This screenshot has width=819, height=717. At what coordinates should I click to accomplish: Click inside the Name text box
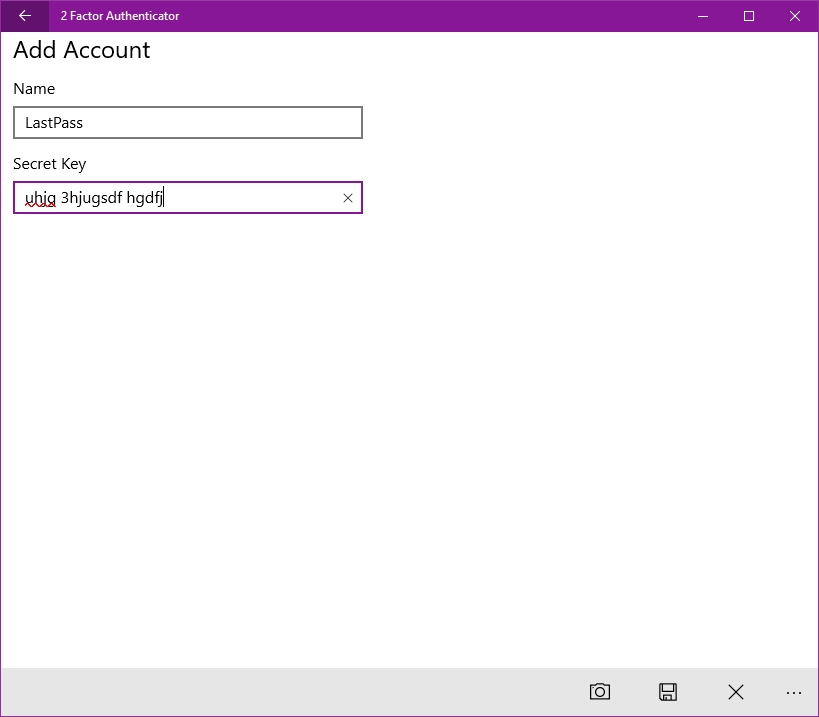(x=187, y=122)
